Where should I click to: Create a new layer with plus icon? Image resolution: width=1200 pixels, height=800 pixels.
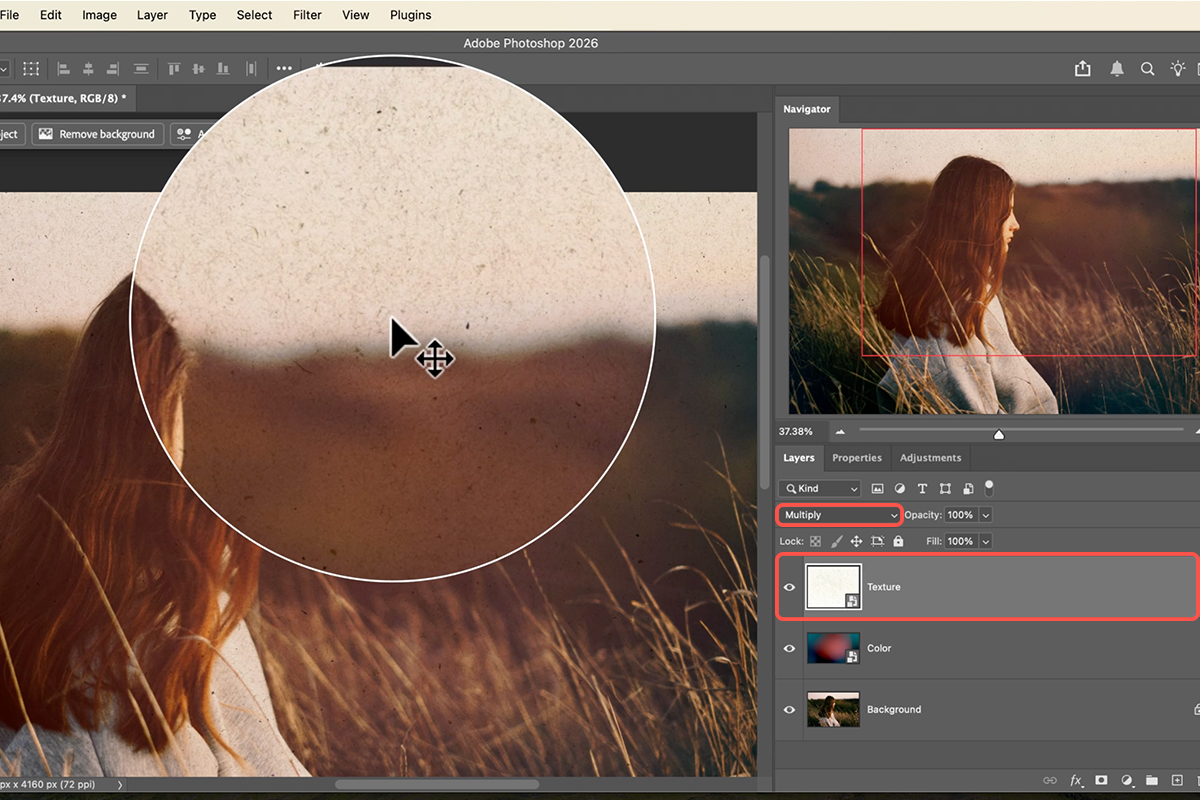pos(1175,780)
